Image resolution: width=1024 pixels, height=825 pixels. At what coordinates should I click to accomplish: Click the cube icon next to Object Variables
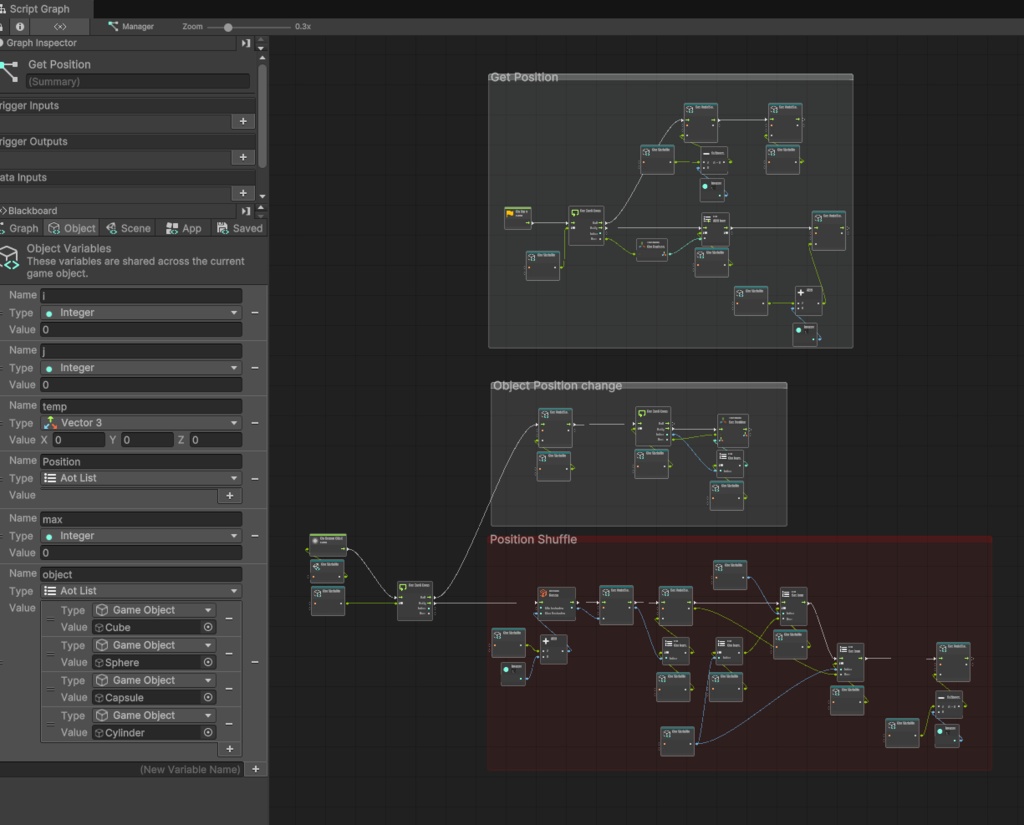tap(12, 259)
